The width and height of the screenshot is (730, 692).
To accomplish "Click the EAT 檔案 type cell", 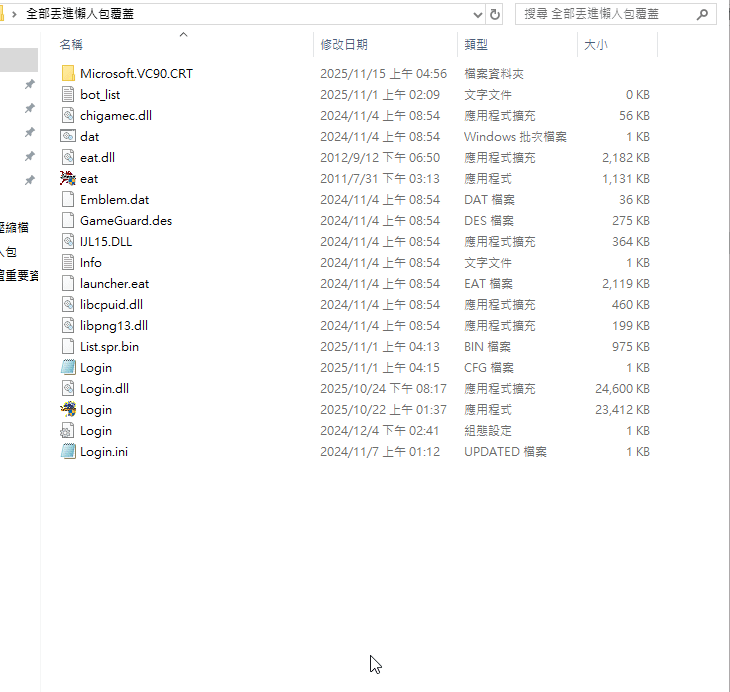I will pos(488,283).
